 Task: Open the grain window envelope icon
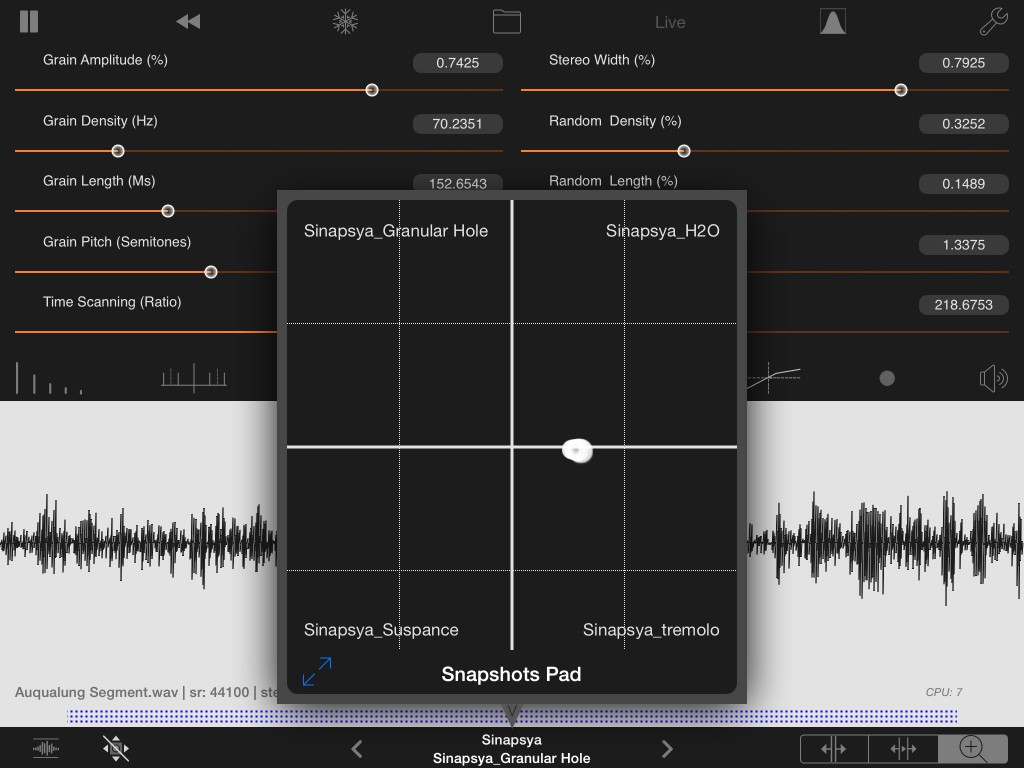[x=833, y=22]
